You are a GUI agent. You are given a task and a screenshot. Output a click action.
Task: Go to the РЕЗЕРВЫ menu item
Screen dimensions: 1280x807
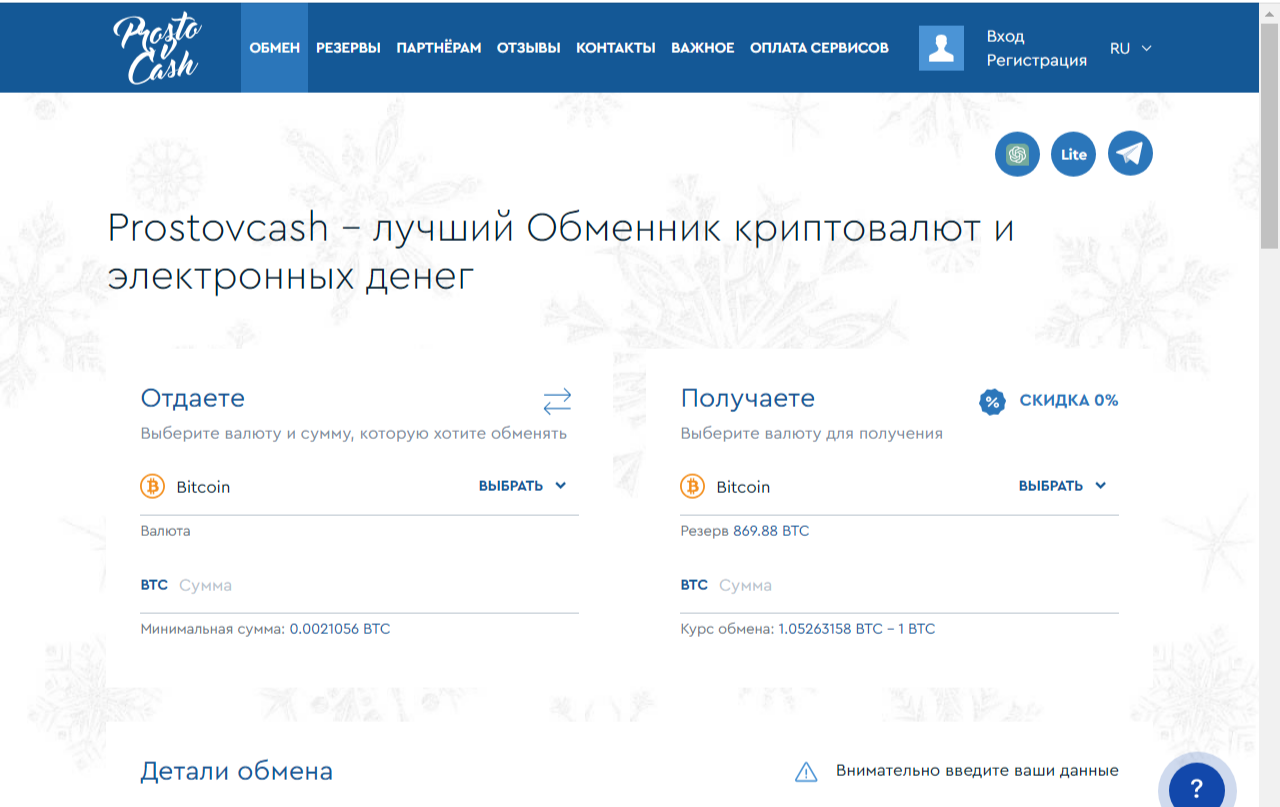pos(348,48)
